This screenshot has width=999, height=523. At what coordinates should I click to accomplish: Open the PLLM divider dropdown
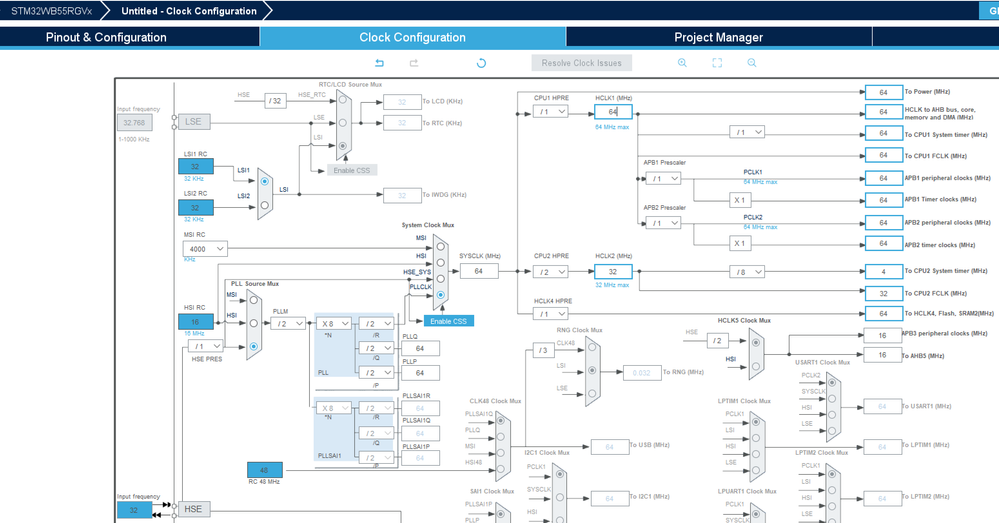tap(288, 324)
